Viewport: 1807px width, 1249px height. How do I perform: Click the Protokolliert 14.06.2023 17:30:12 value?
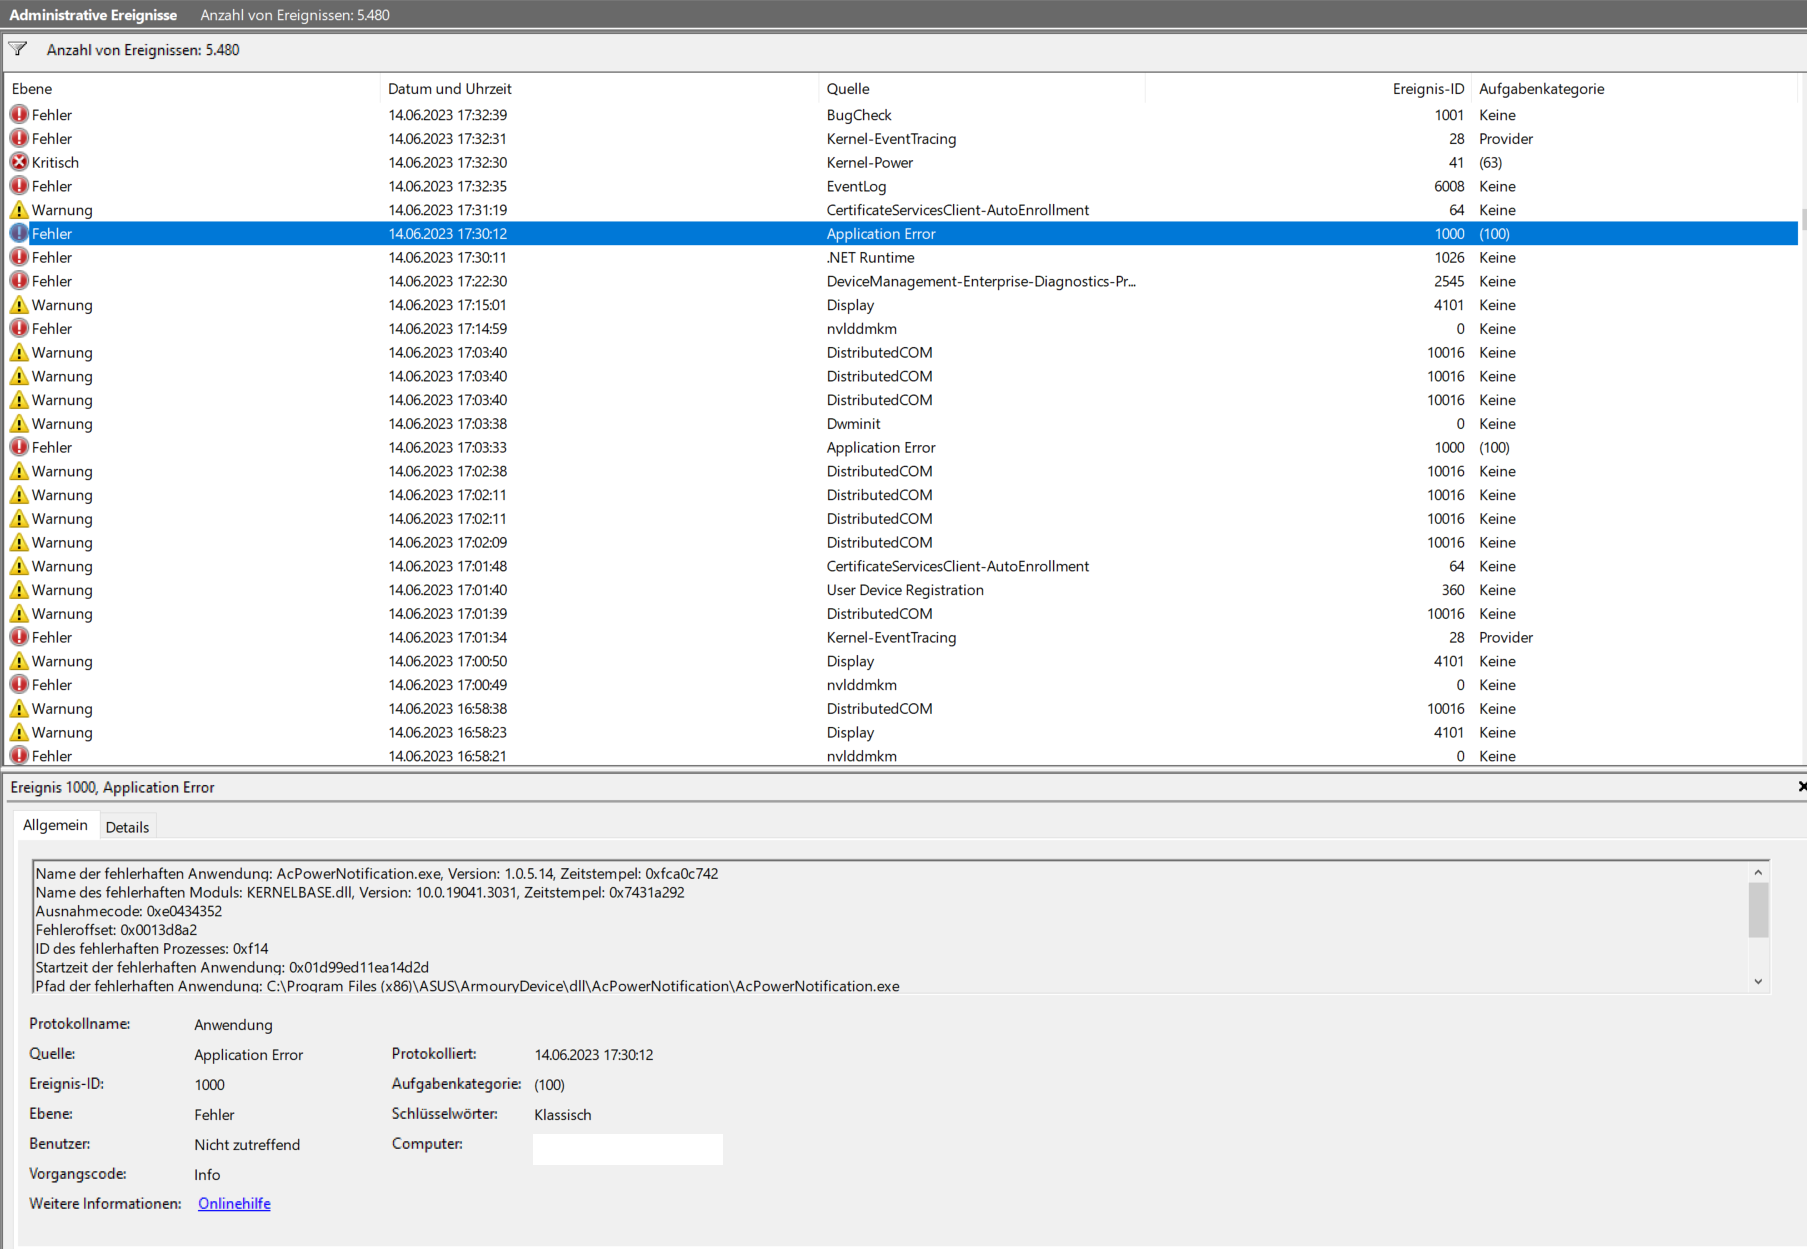pos(594,1055)
